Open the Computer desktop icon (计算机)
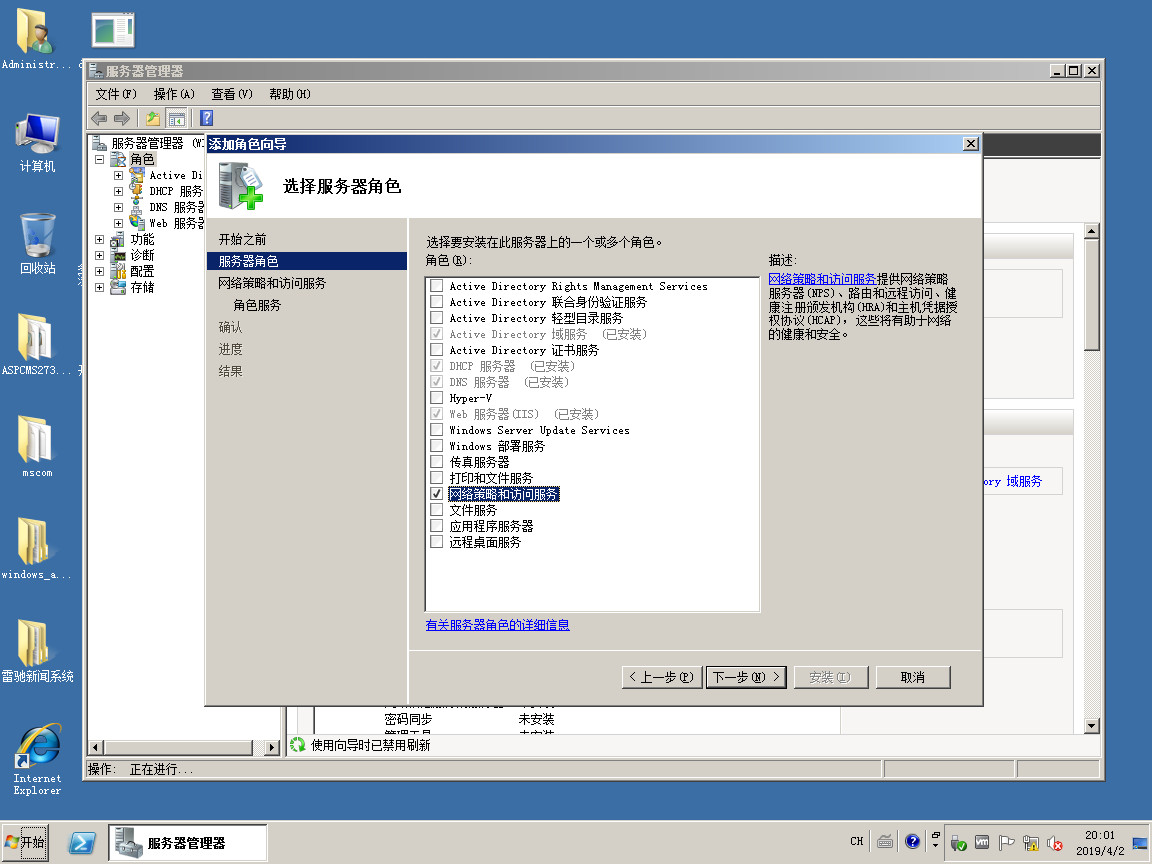The height and width of the screenshot is (864, 1152). point(37,141)
